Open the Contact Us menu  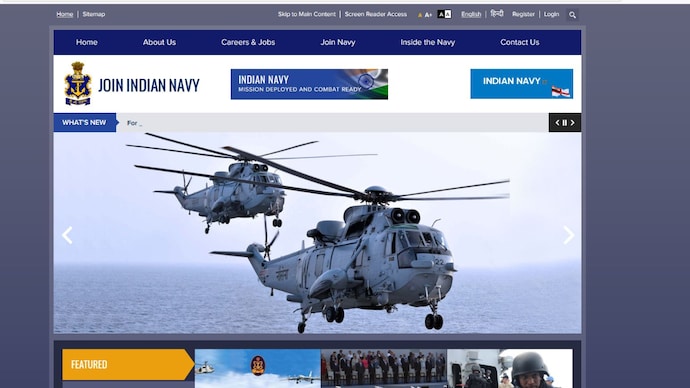(520, 42)
